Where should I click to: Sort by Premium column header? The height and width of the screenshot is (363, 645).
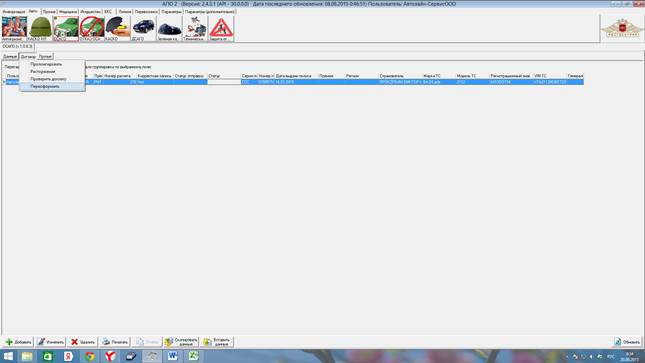point(332,76)
